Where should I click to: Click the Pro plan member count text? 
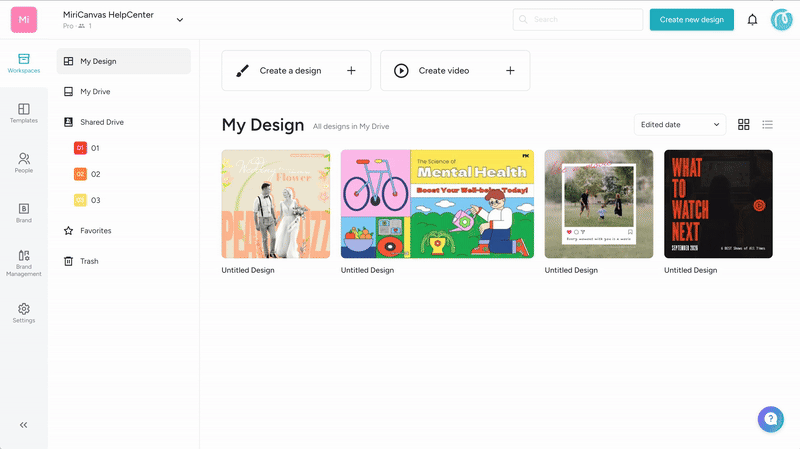(77, 26)
